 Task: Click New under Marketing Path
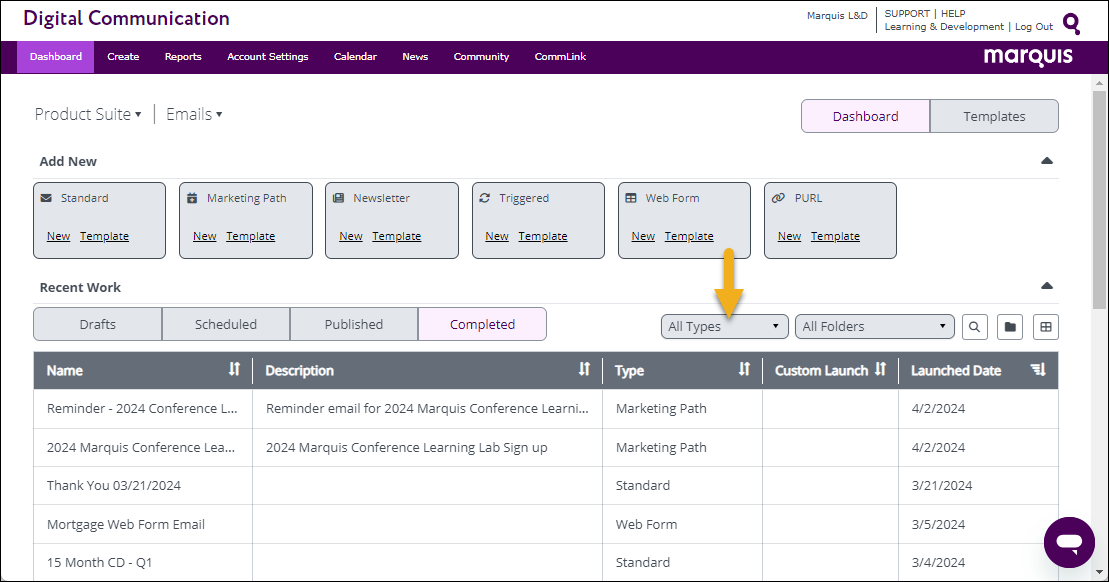click(x=204, y=236)
